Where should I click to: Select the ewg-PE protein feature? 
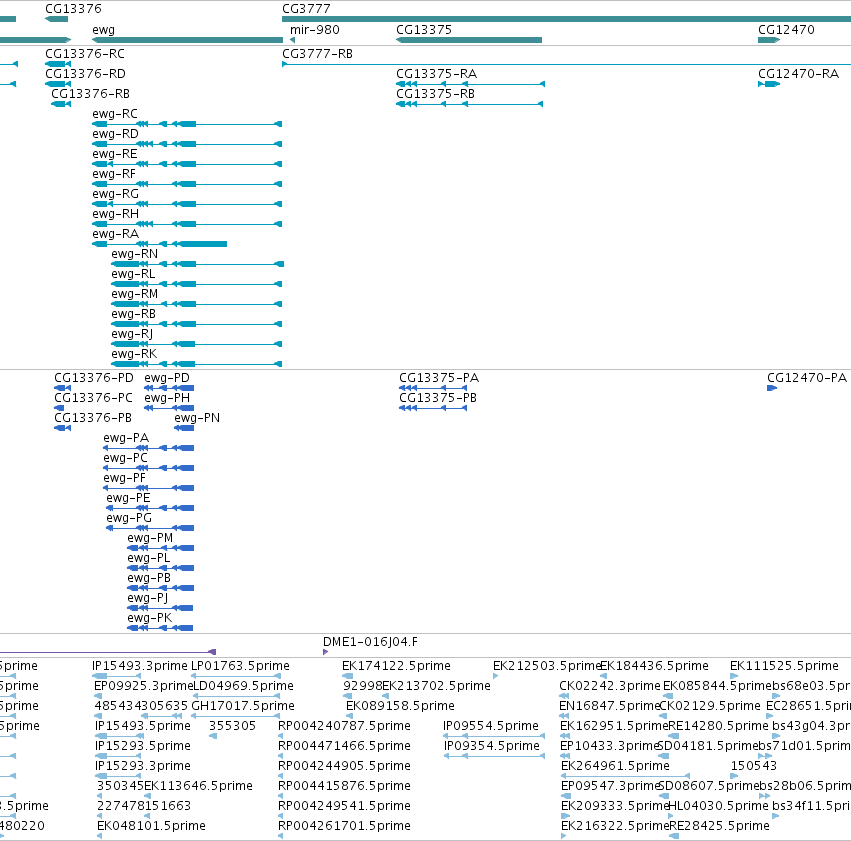[150, 508]
